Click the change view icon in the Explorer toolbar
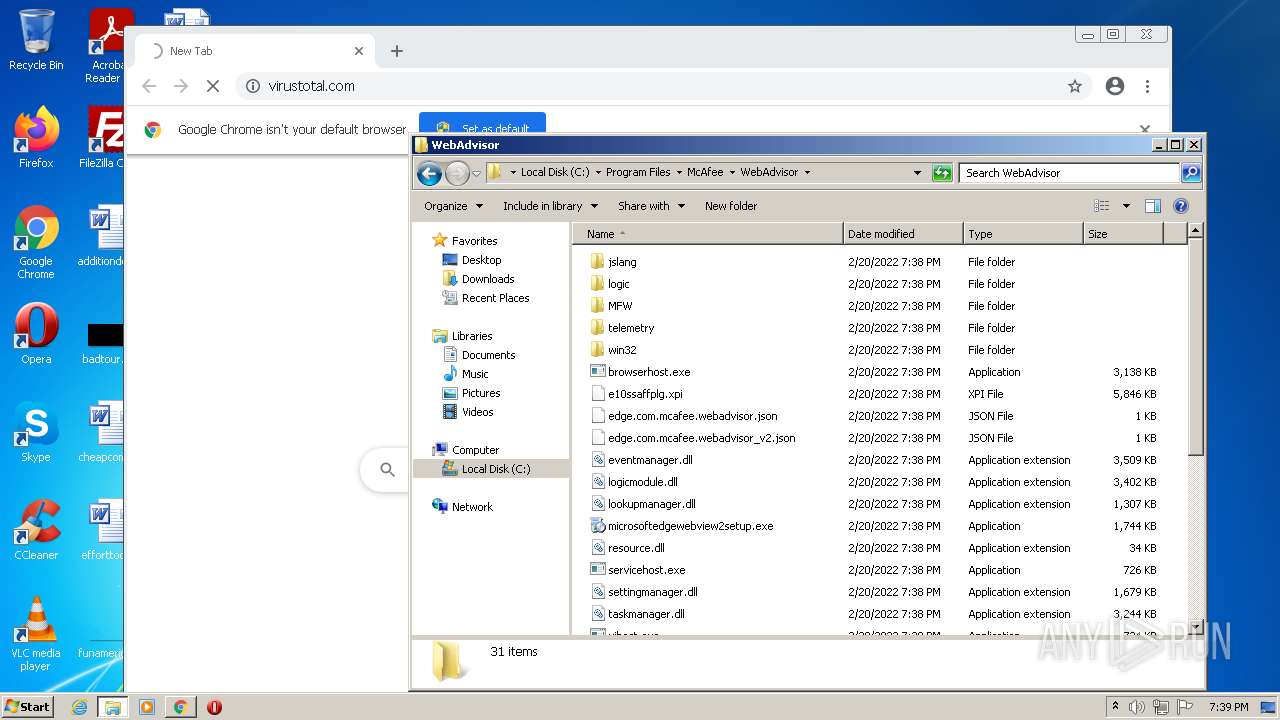 tap(1102, 206)
